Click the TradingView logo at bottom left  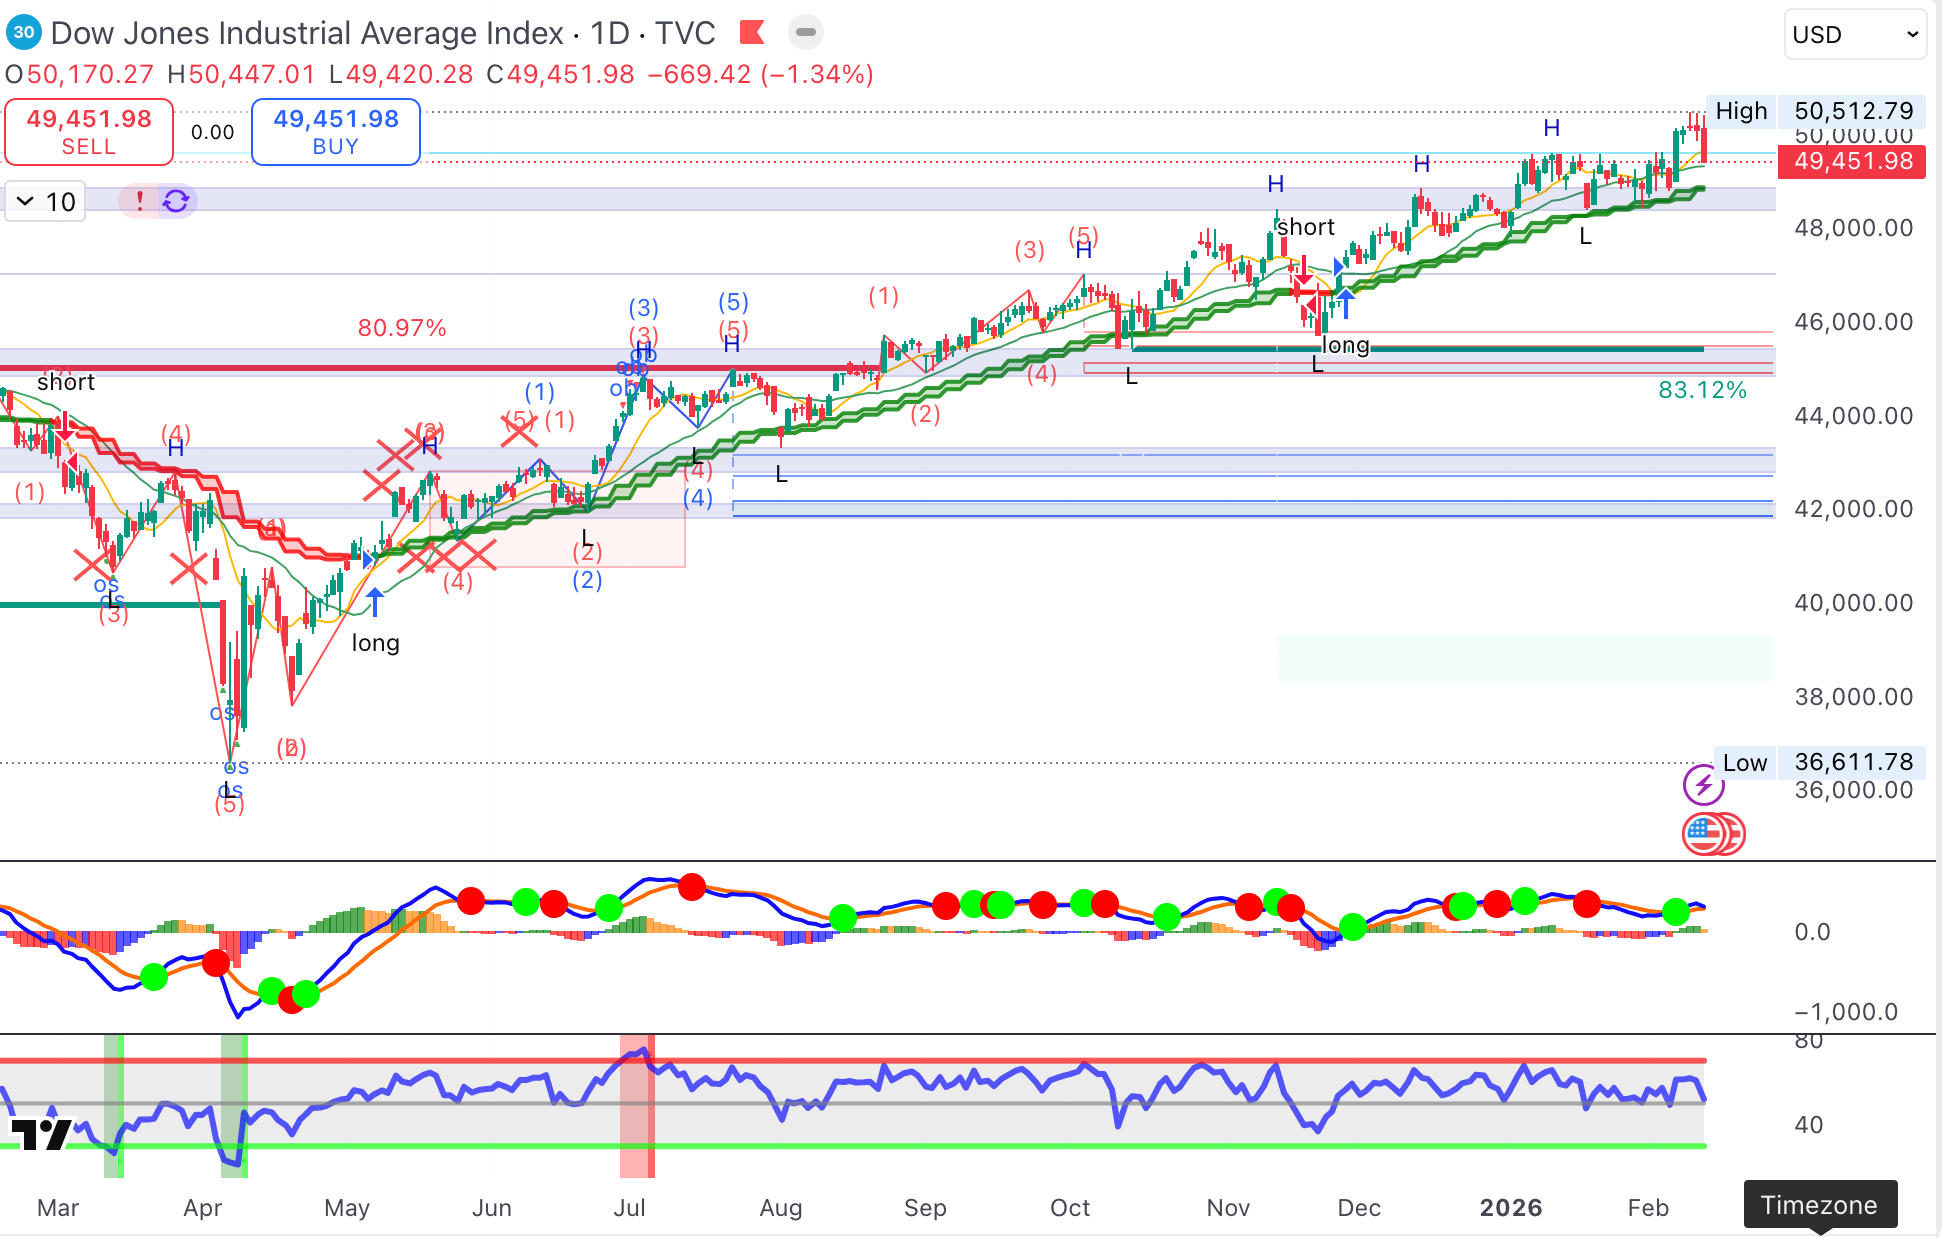[x=41, y=1133]
